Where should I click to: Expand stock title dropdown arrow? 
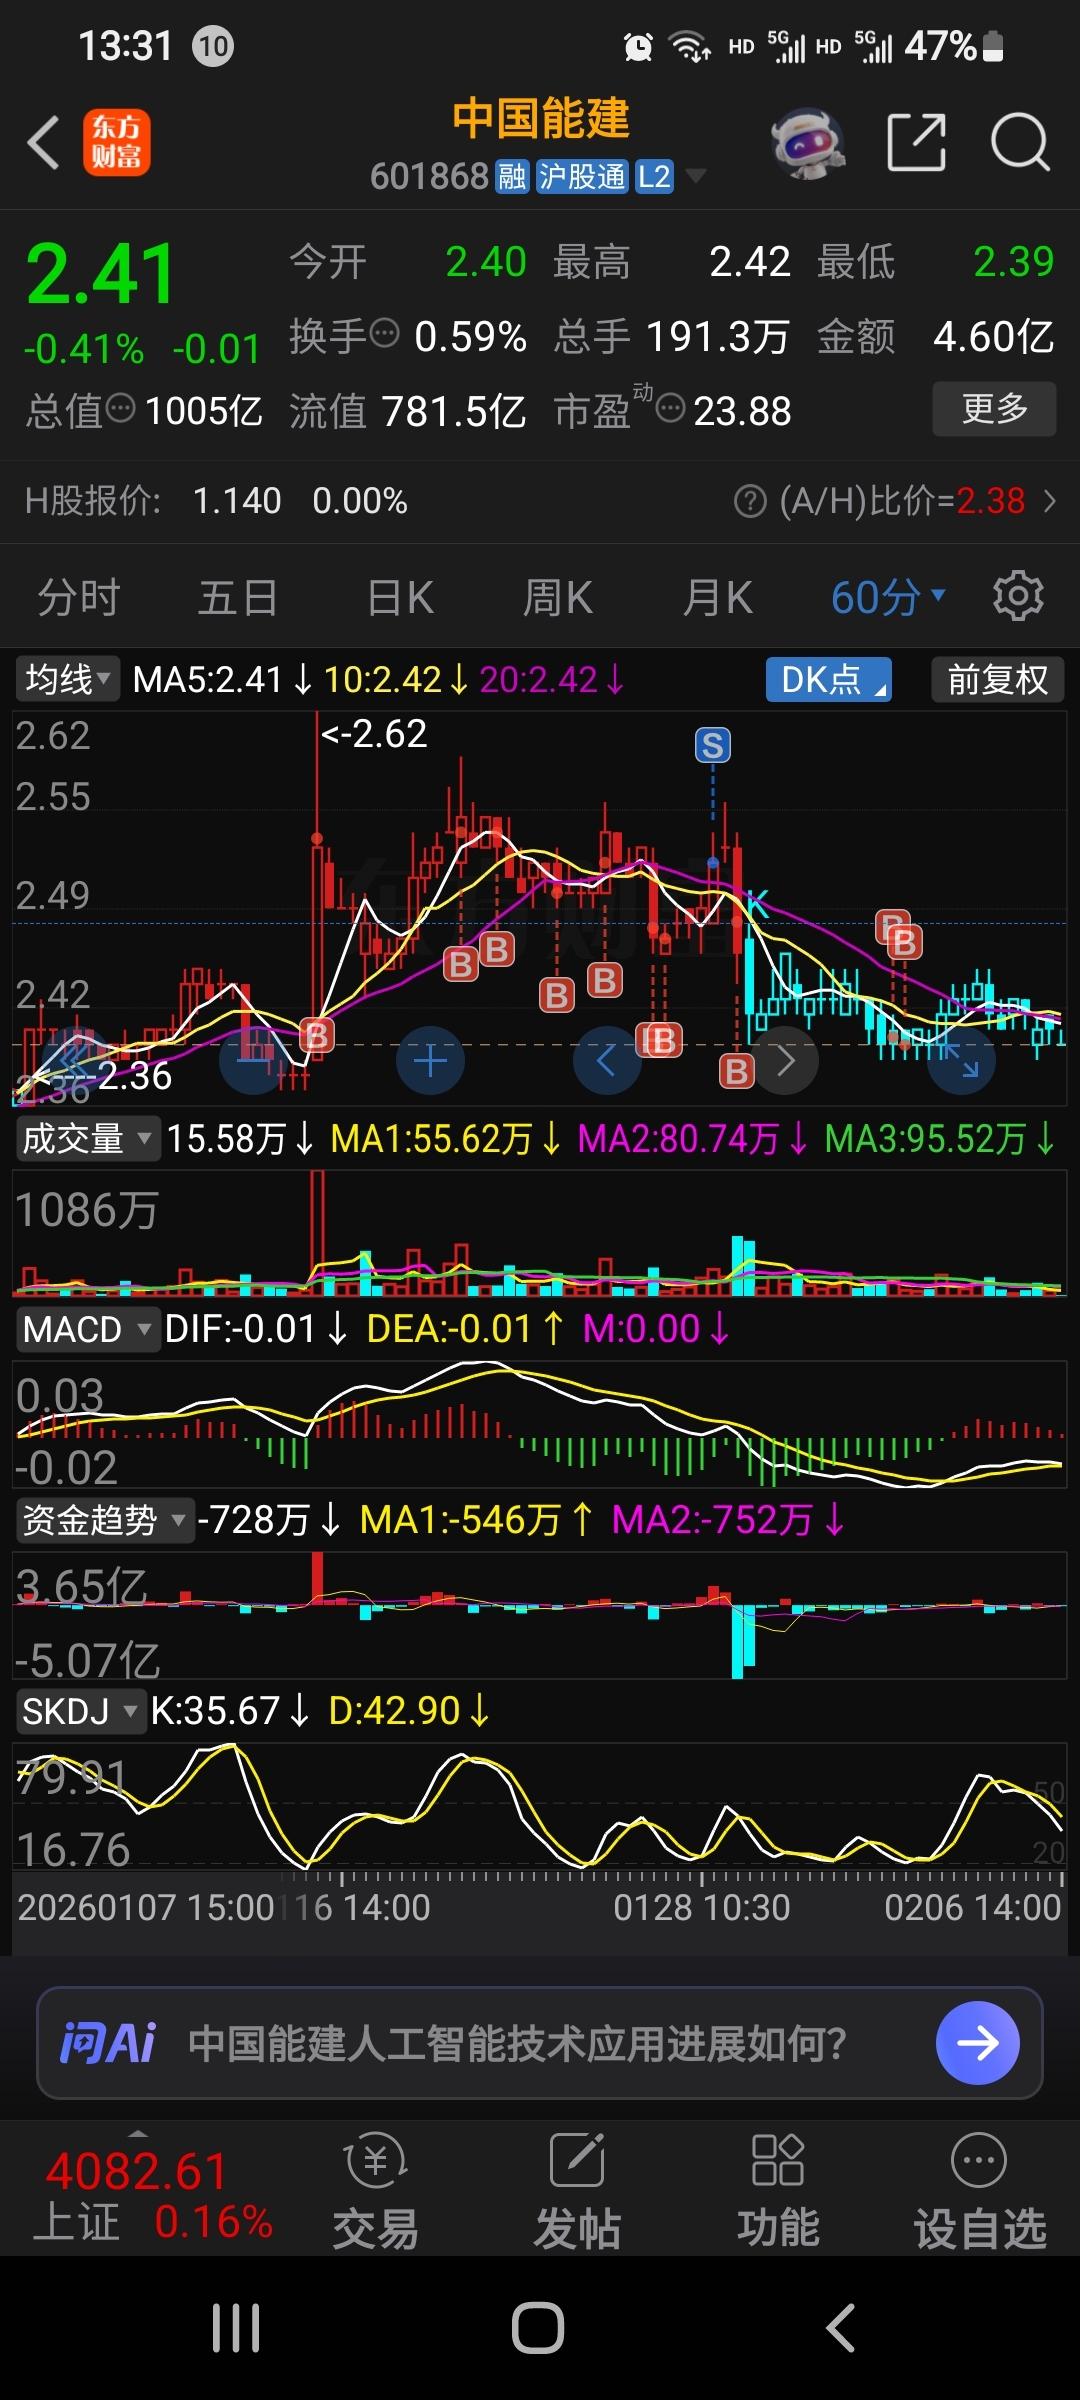click(x=695, y=177)
